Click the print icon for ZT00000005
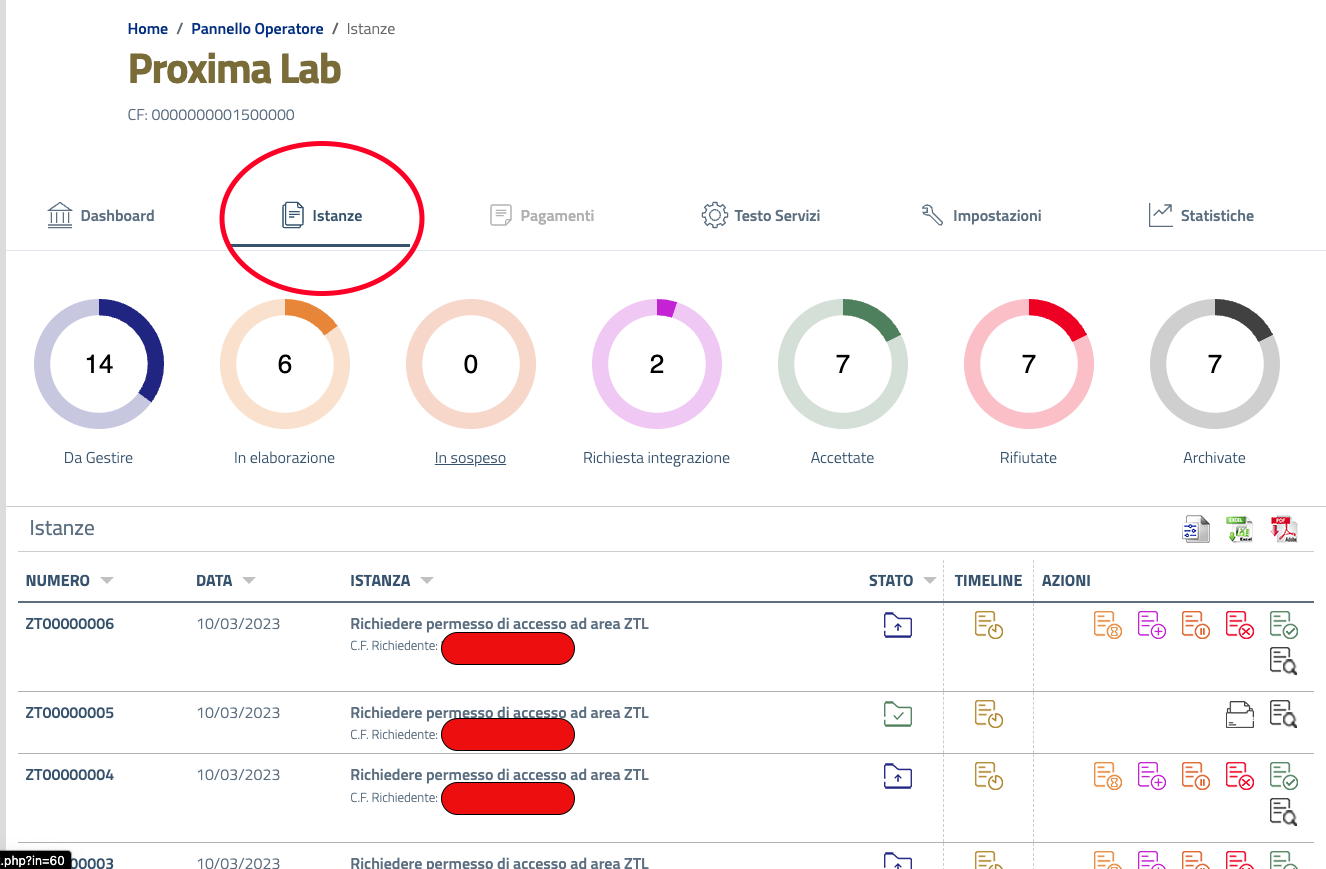 pos(1240,715)
